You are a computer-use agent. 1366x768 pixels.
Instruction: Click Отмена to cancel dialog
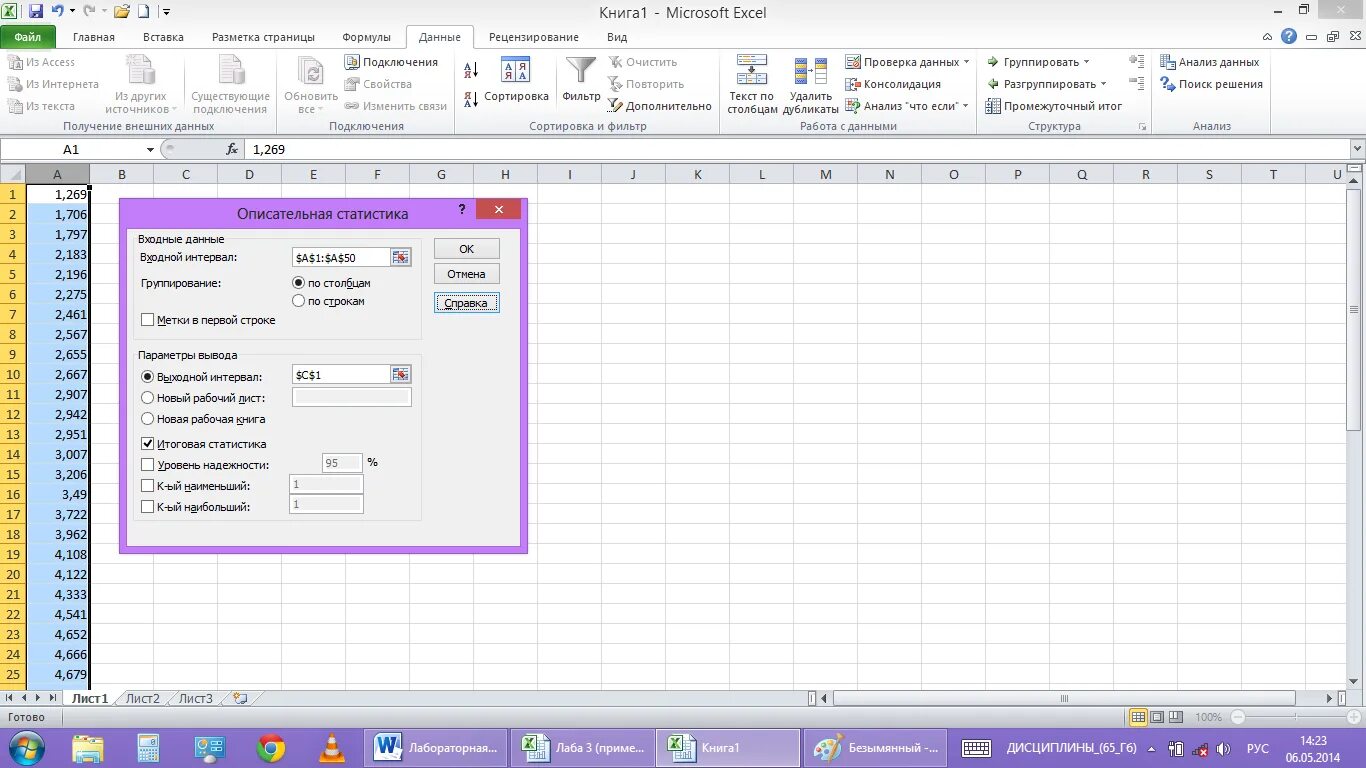467,274
